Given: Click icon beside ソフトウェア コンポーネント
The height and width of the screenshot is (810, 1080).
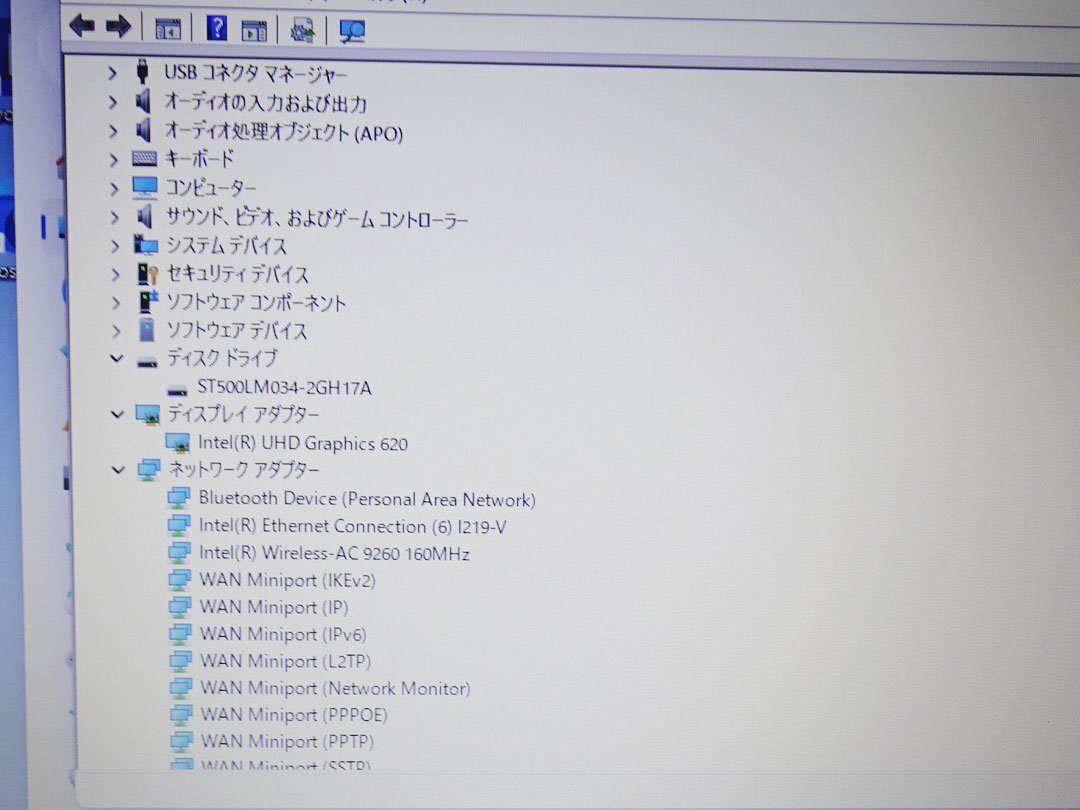Looking at the screenshot, I should click(x=148, y=301).
